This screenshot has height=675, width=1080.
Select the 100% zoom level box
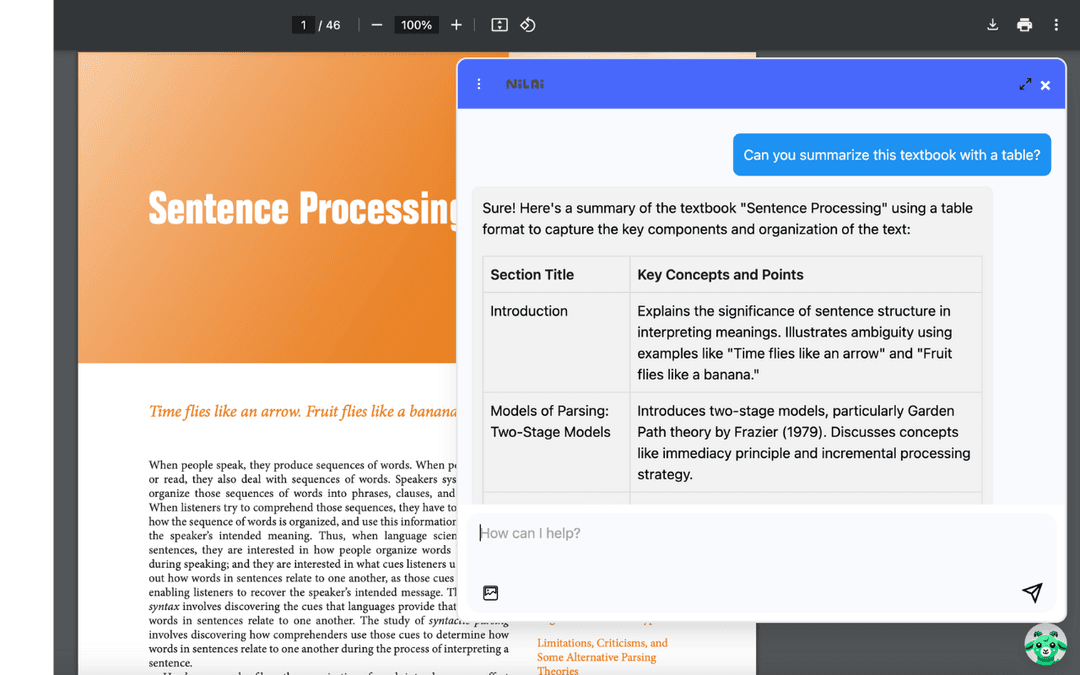coord(416,25)
